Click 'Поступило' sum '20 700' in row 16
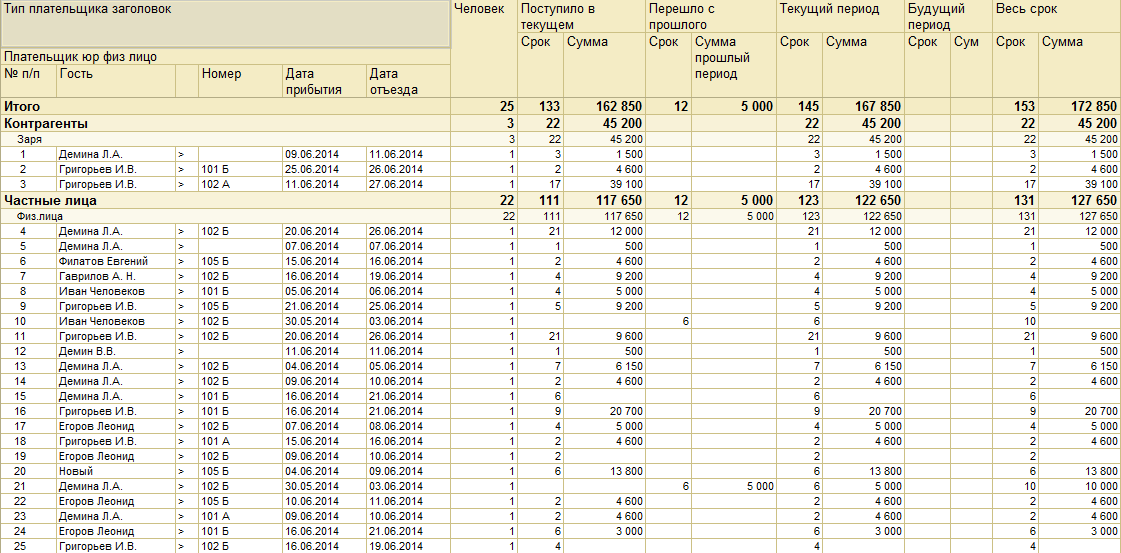 tap(604, 412)
